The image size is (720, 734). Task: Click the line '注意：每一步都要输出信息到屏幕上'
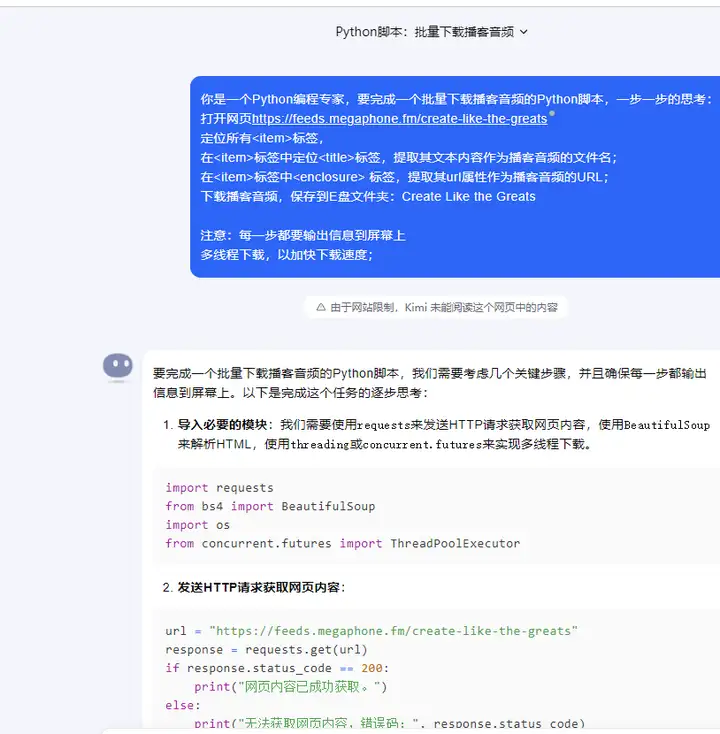tap(303, 235)
